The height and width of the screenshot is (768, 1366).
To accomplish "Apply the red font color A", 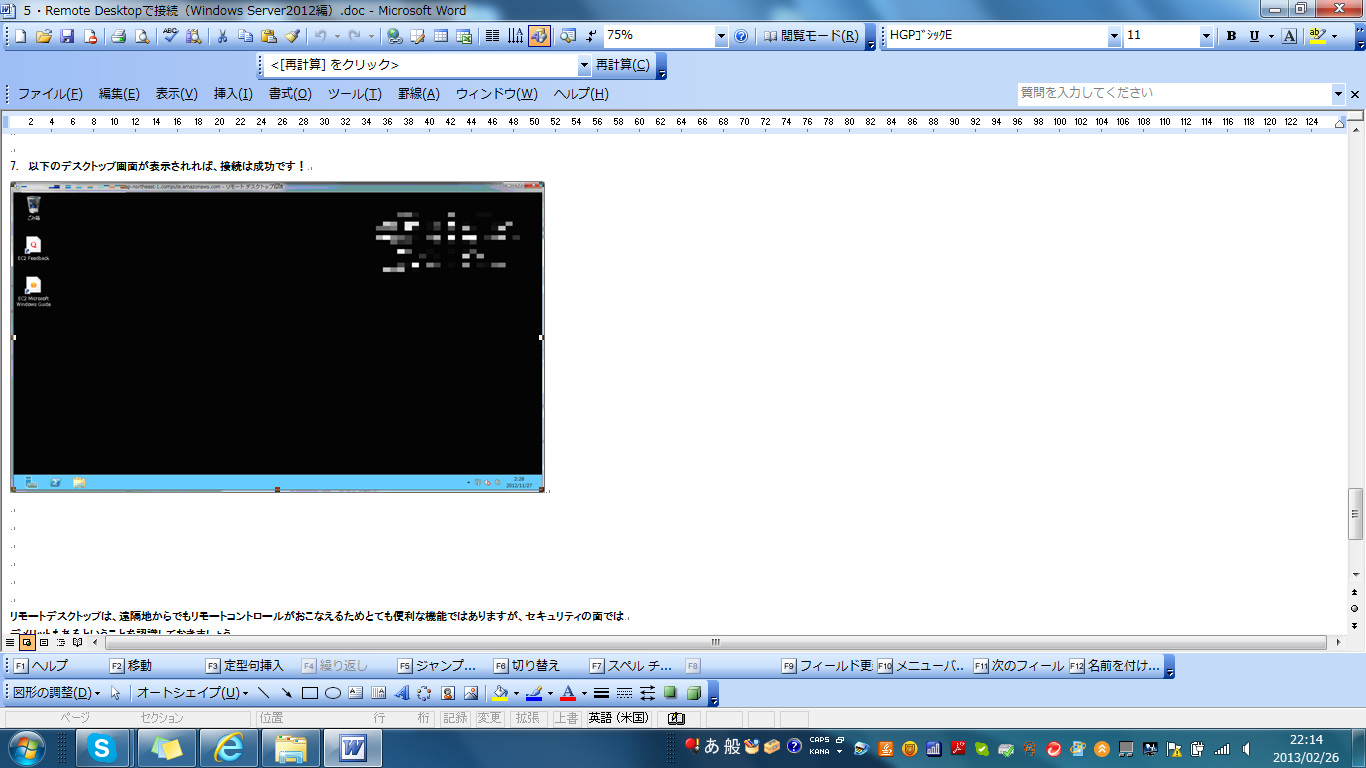I will tap(568, 693).
